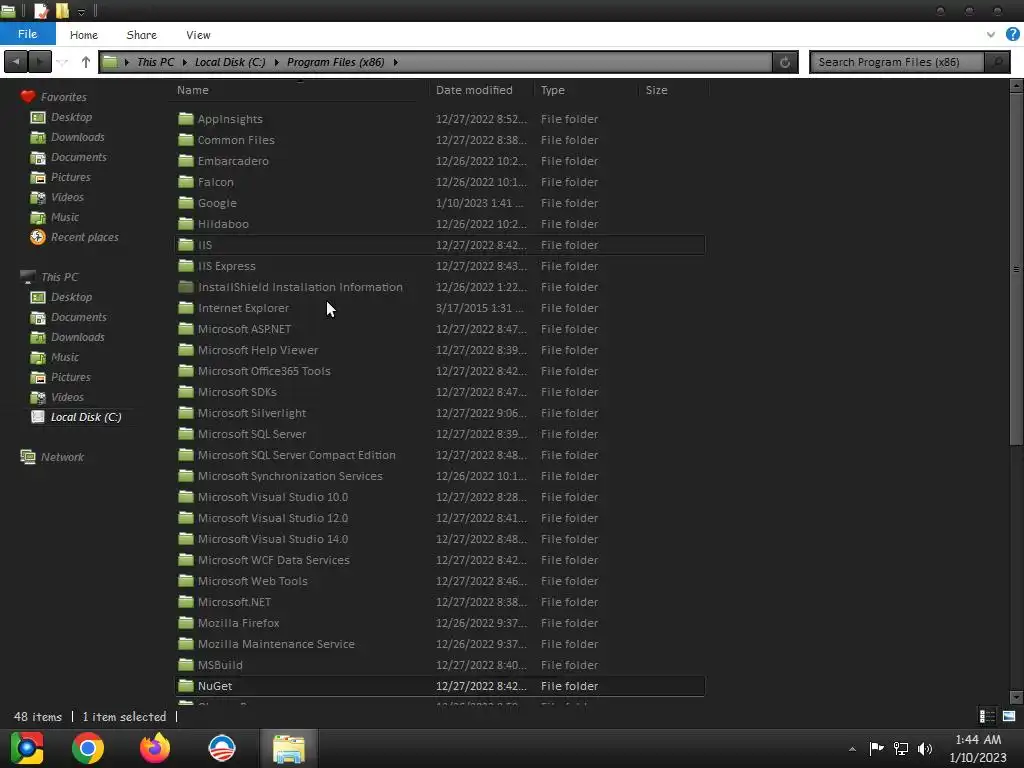The height and width of the screenshot is (768, 1024).
Task: Select the Microsoft Office365 Tools folder
Action: pyautogui.click(x=264, y=371)
